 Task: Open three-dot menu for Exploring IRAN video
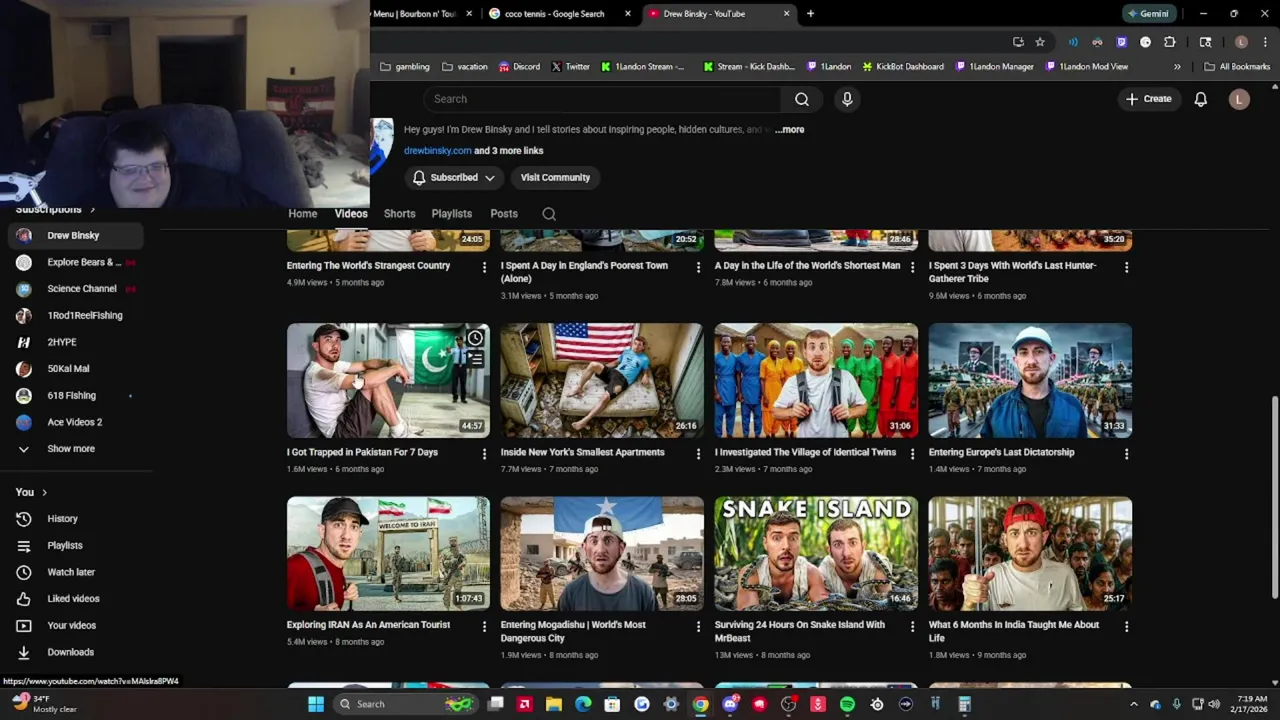coord(484,626)
